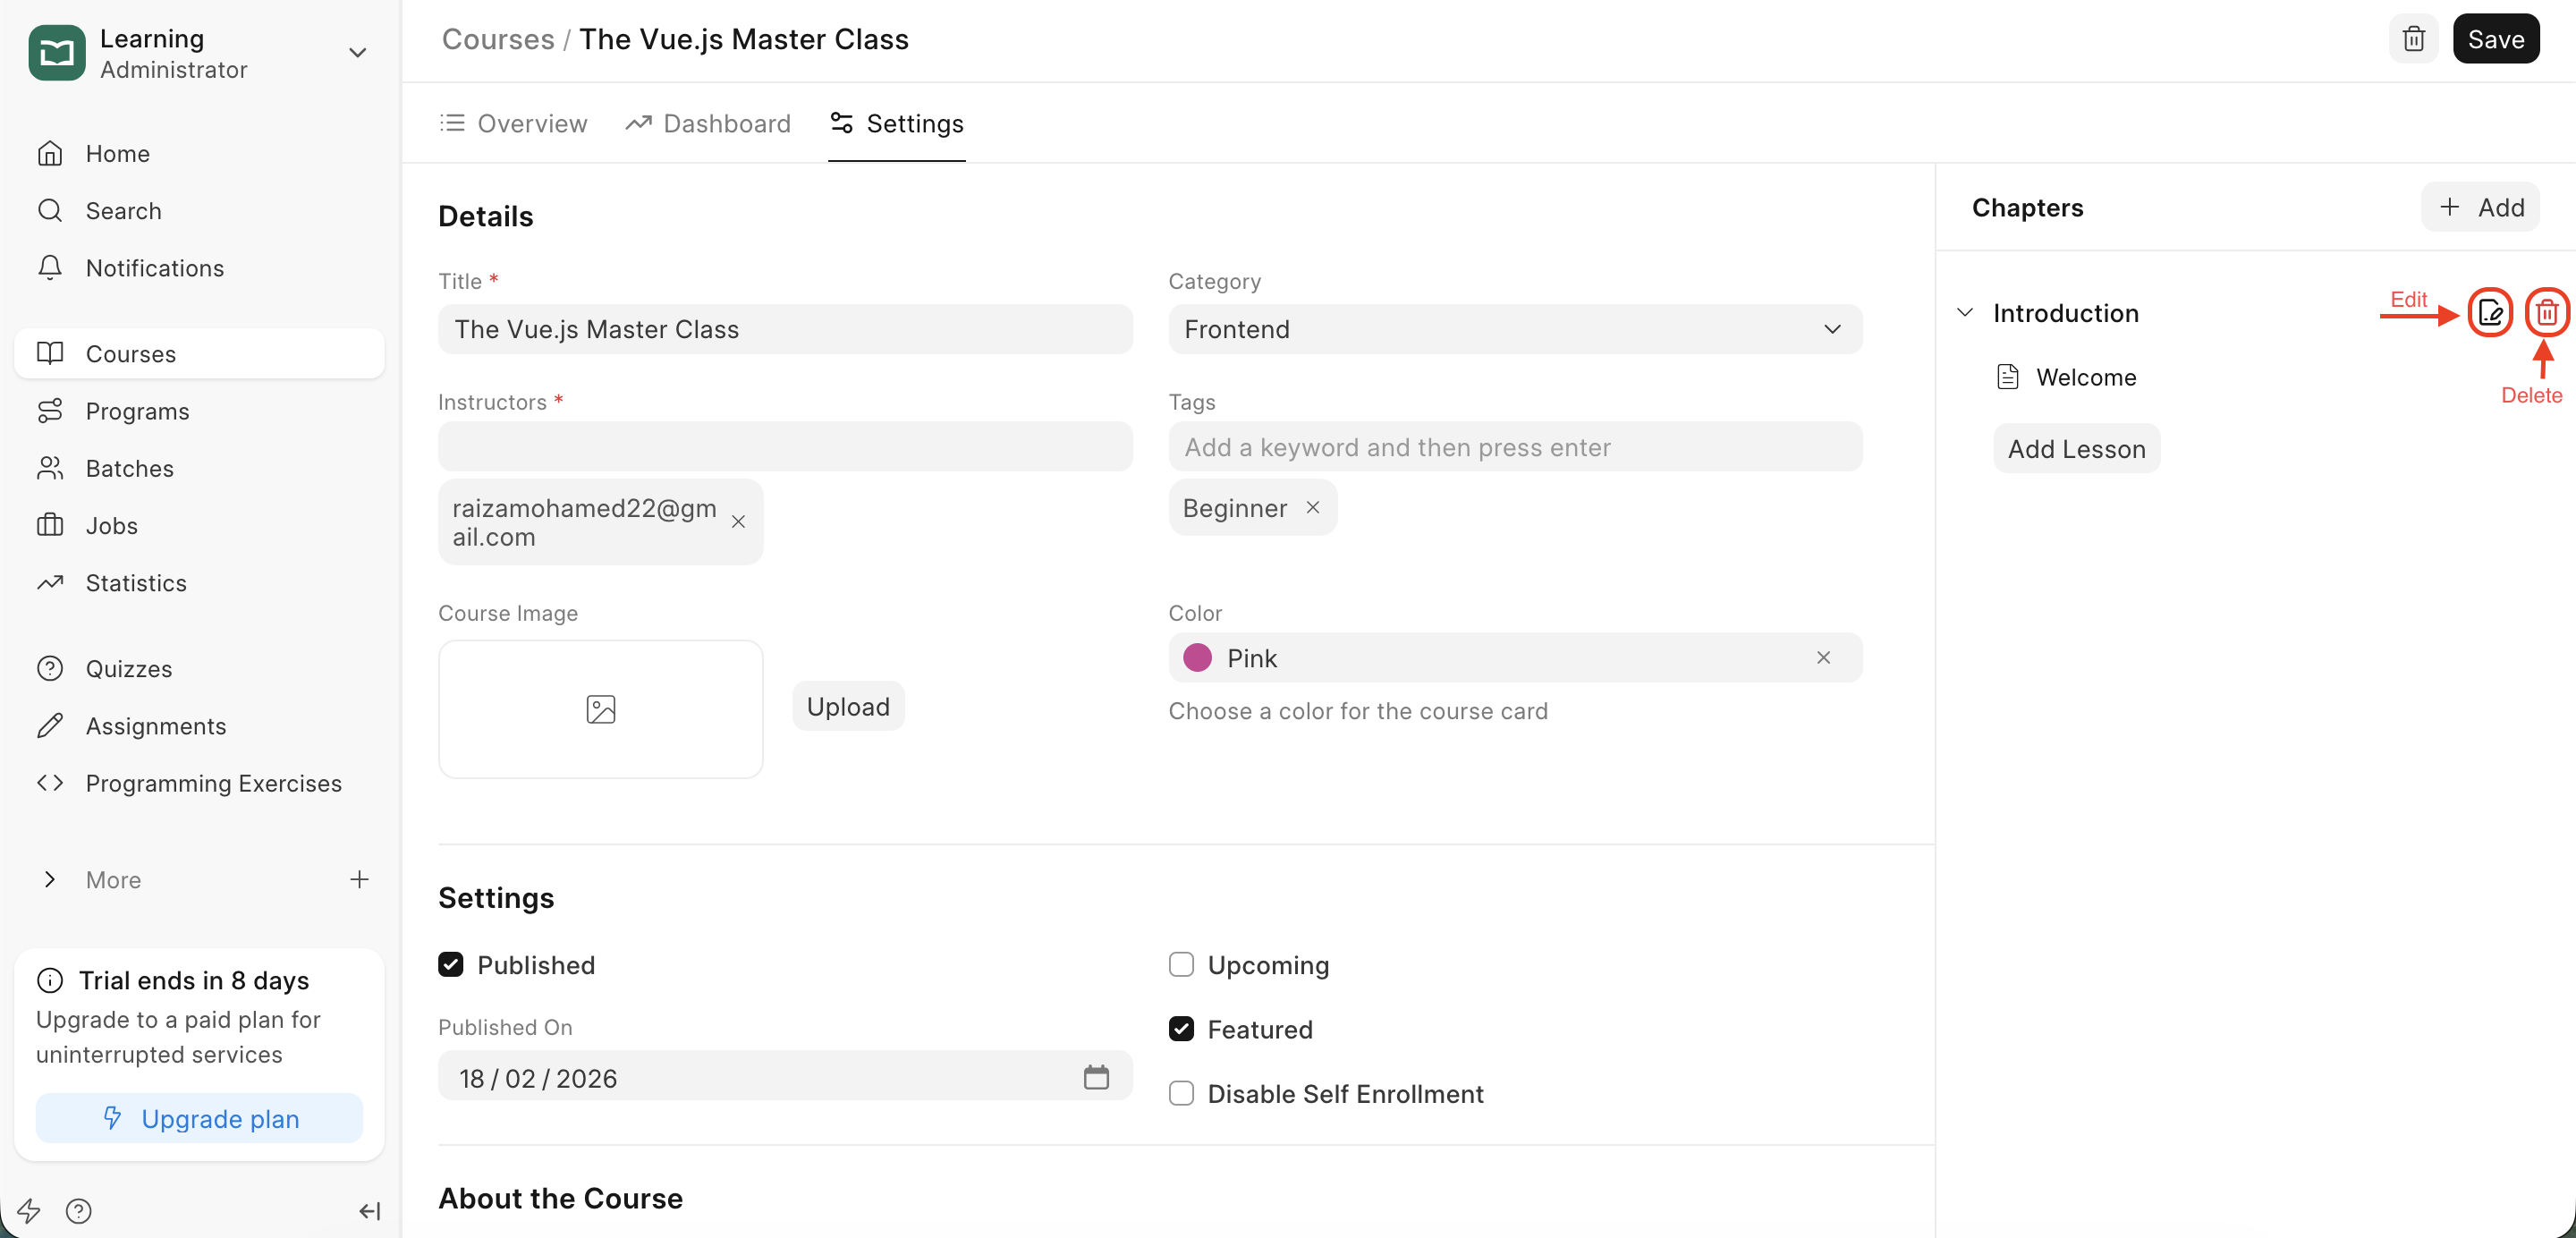Uncheck the Published checkbox

click(451, 964)
